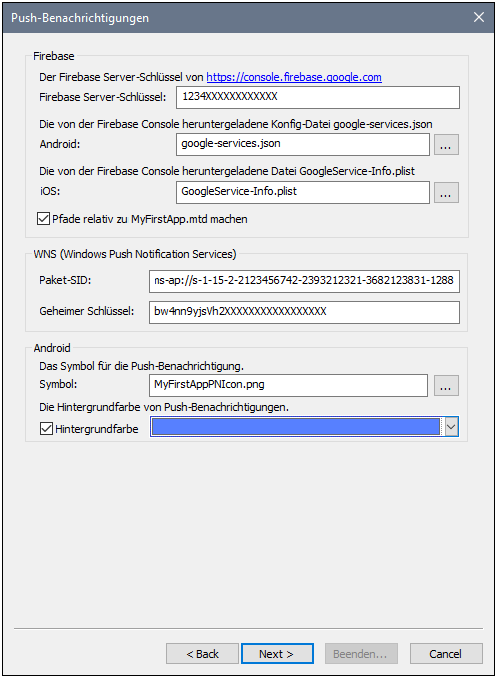
Task: Click the WNS (Windows Push Notification Services) heading
Action: [135, 254]
